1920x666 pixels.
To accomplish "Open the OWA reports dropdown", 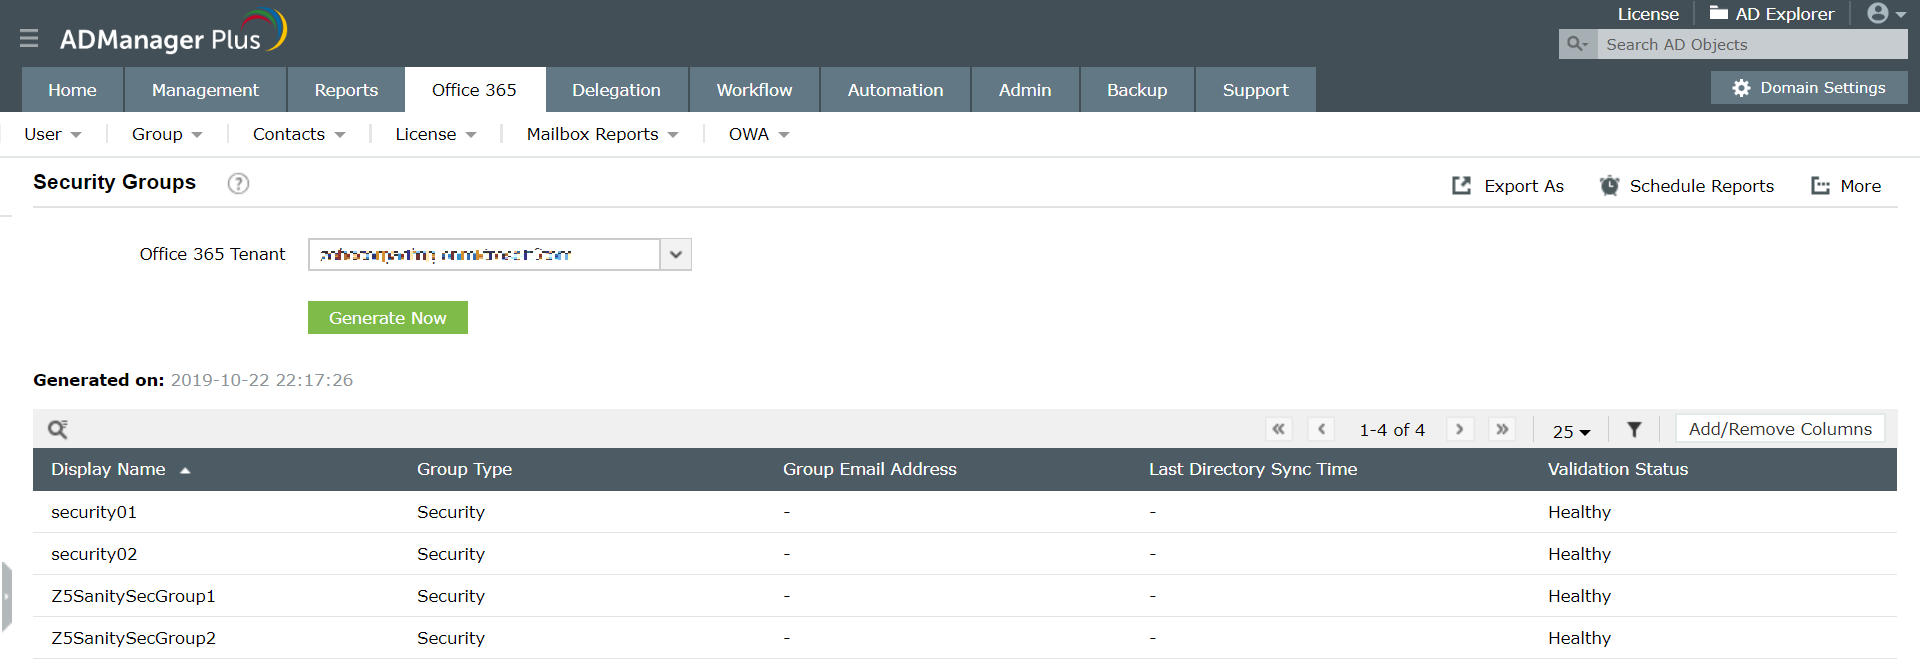I will tap(759, 134).
